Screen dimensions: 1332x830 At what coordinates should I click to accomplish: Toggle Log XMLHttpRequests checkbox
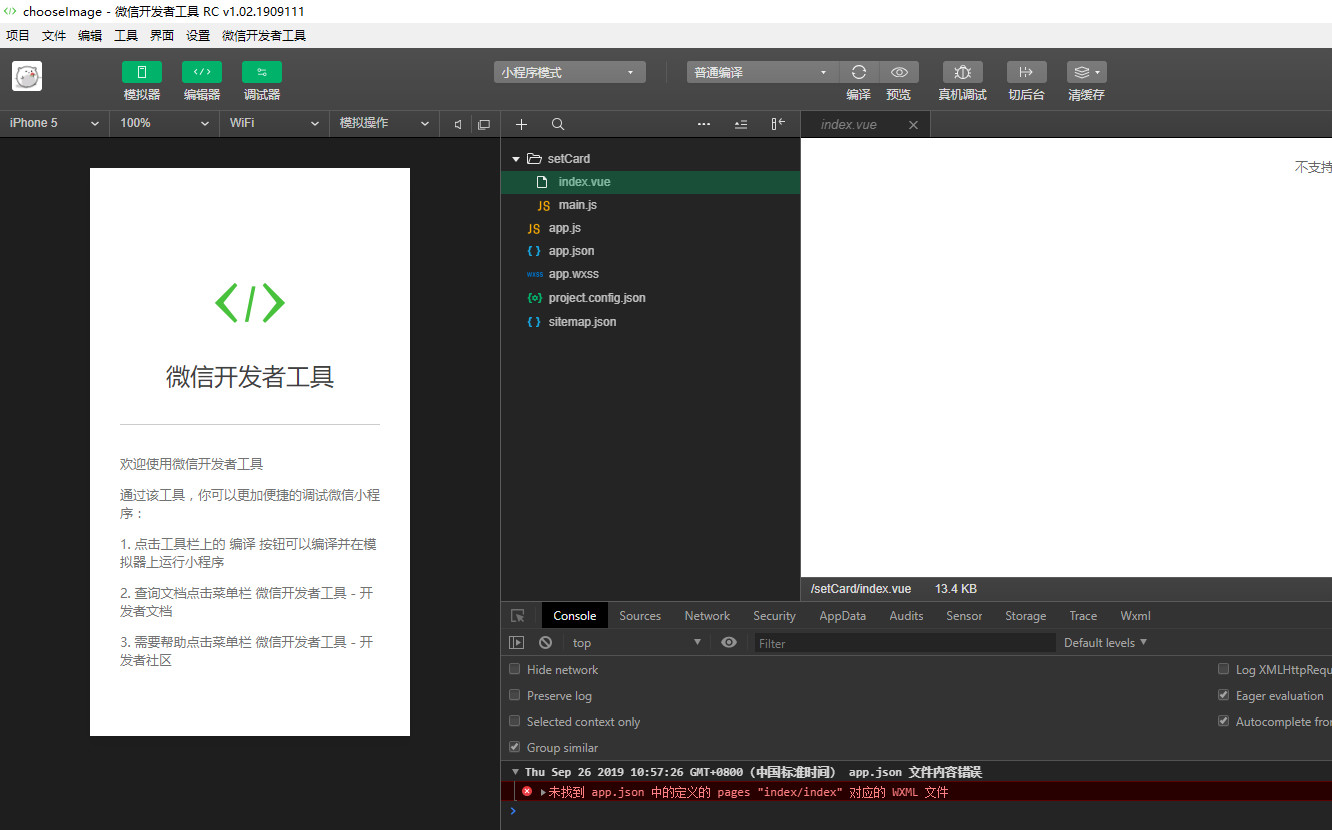1223,669
